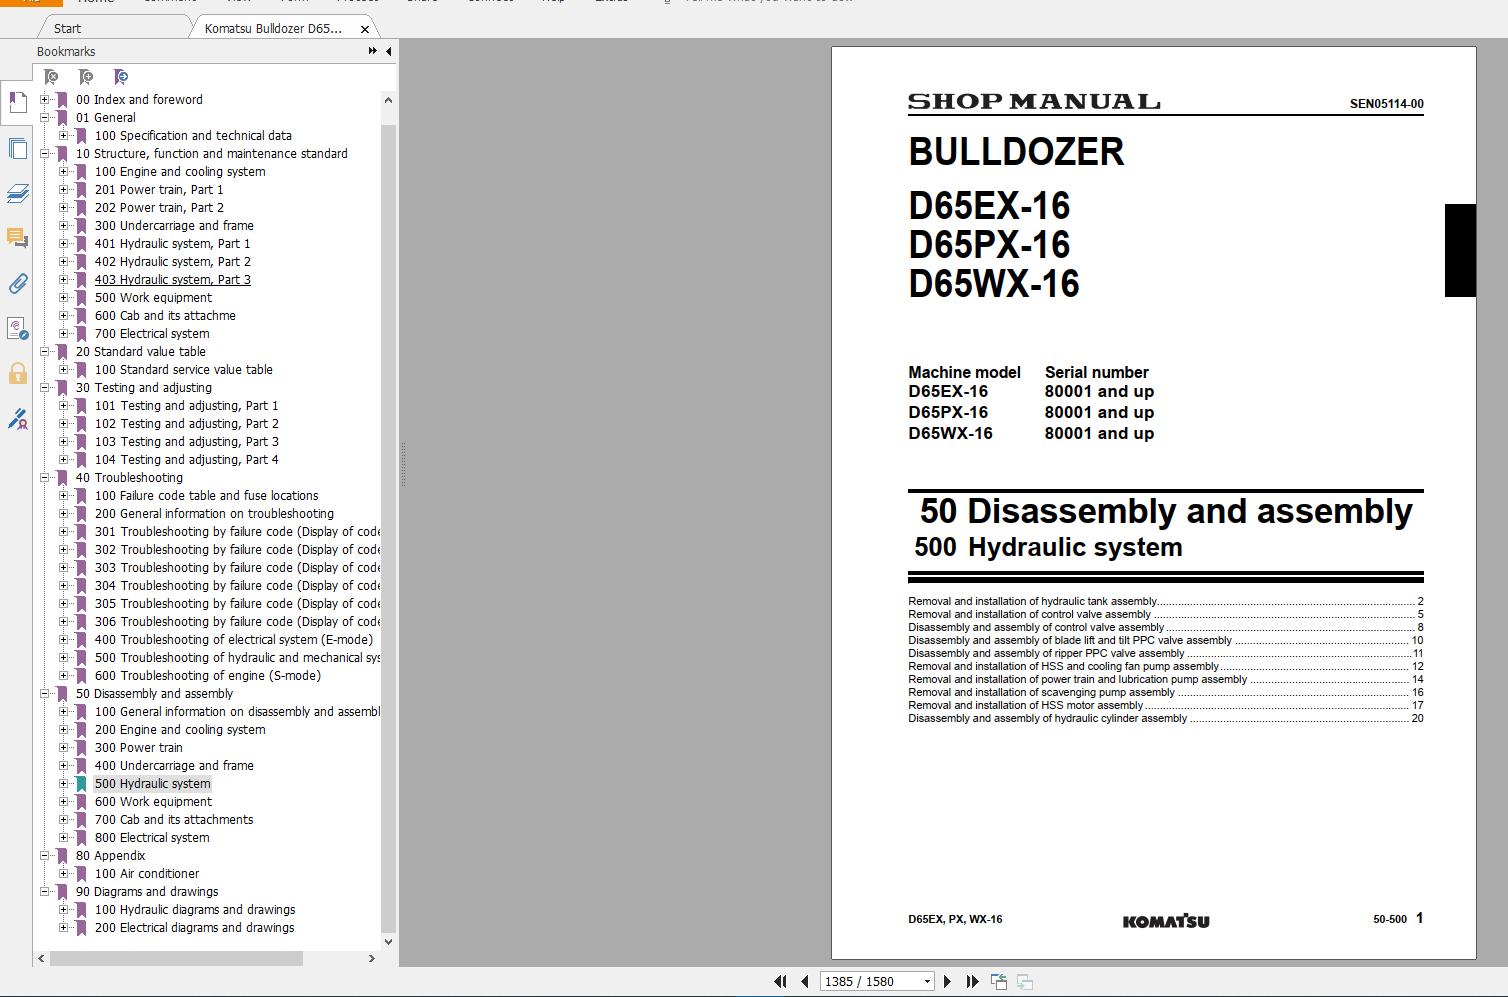The width and height of the screenshot is (1508, 997).
Task: Close the Komatsu Bulldozer document tab
Action: [364, 29]
